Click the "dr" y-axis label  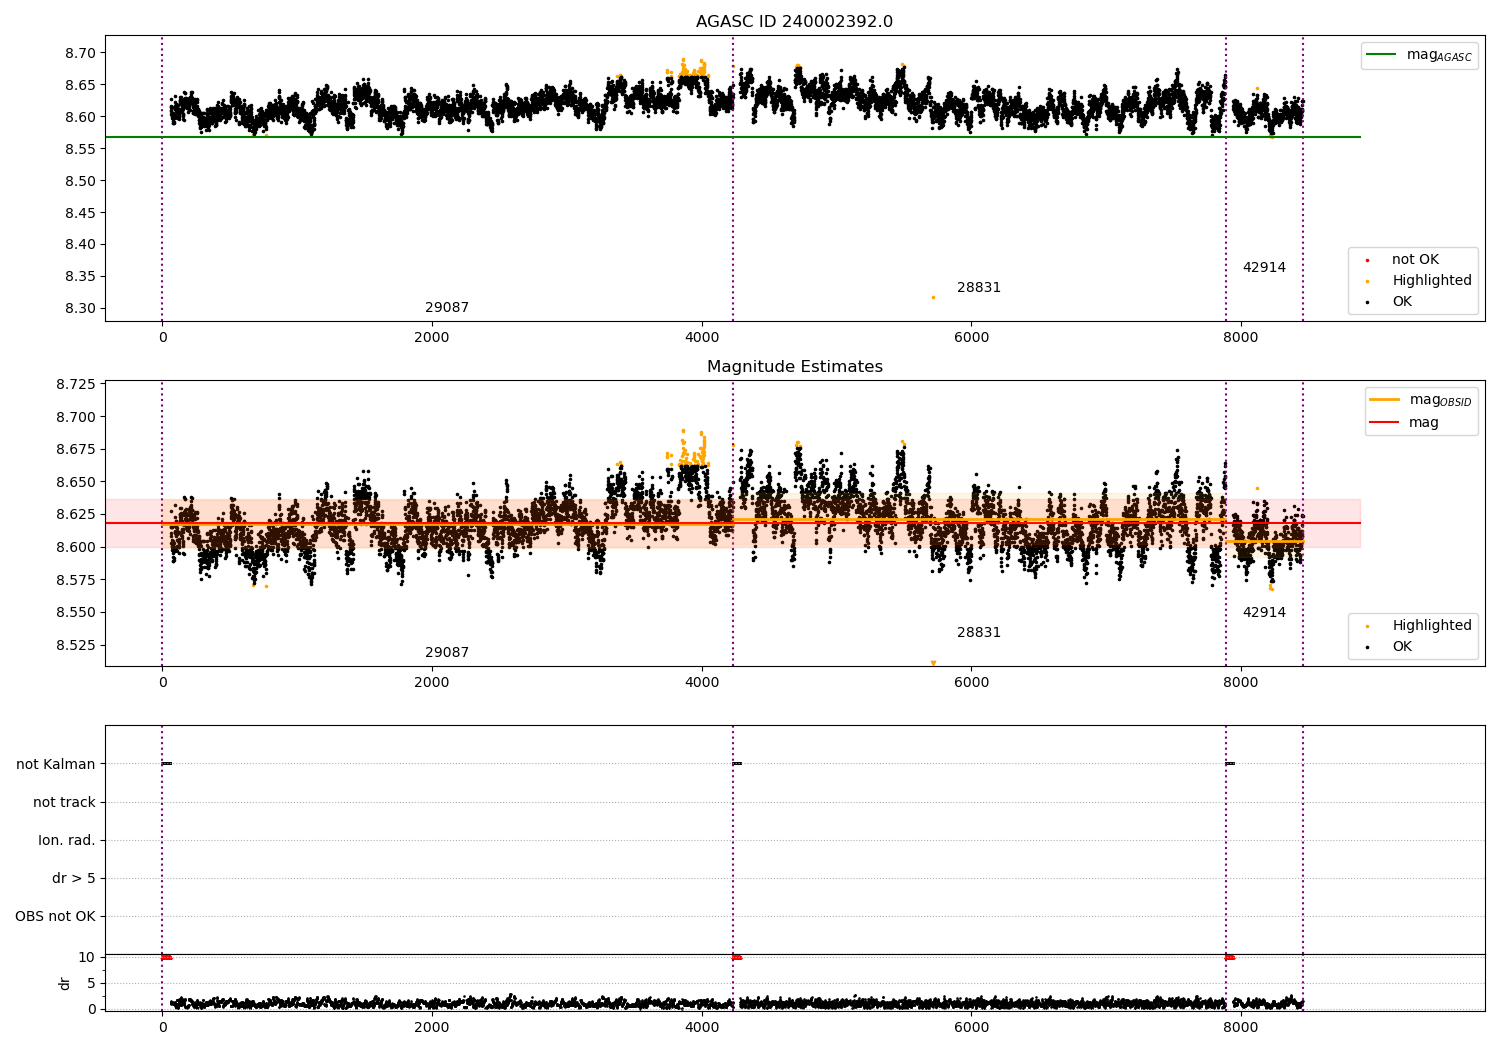(65, 983)
